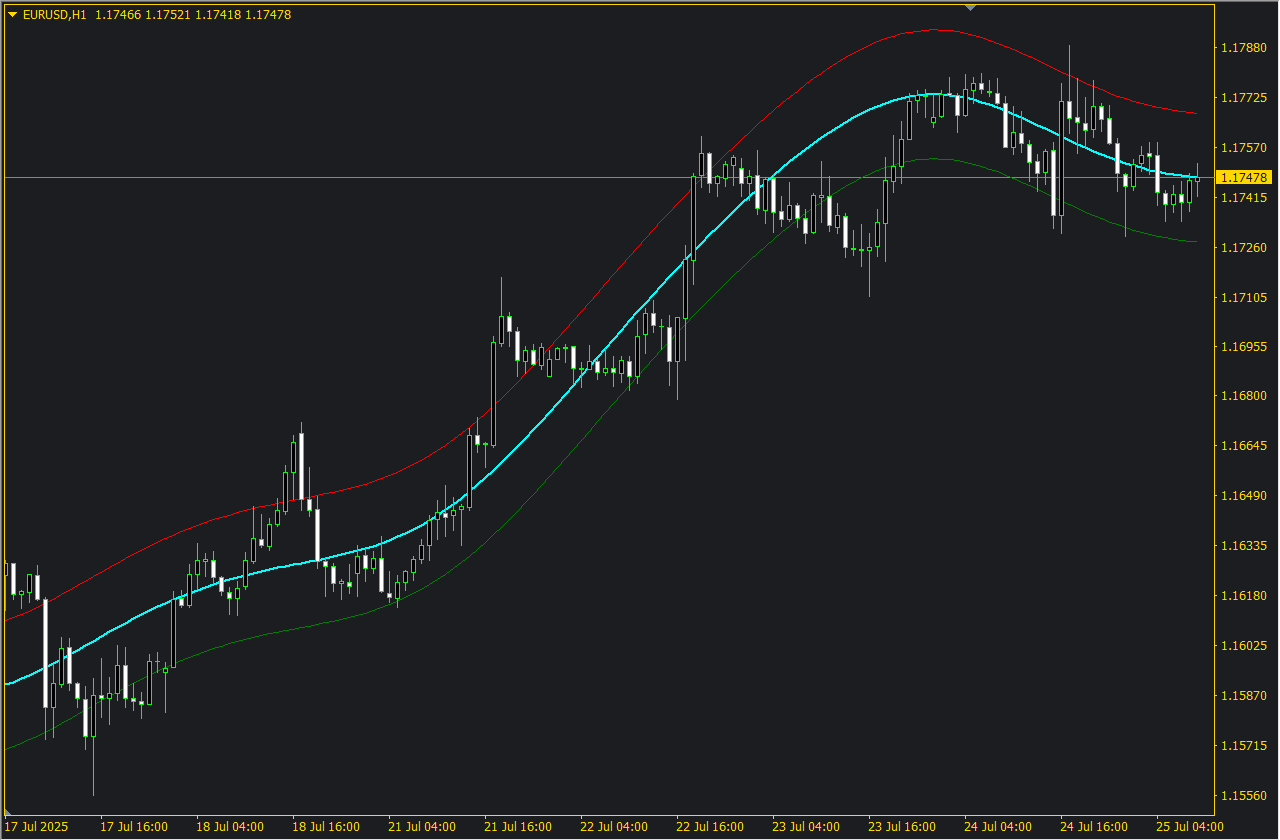This screenshot has width=1280, height=840.
Task: Click the 18 Jul 04:00 time label
Action: point(230,827)
